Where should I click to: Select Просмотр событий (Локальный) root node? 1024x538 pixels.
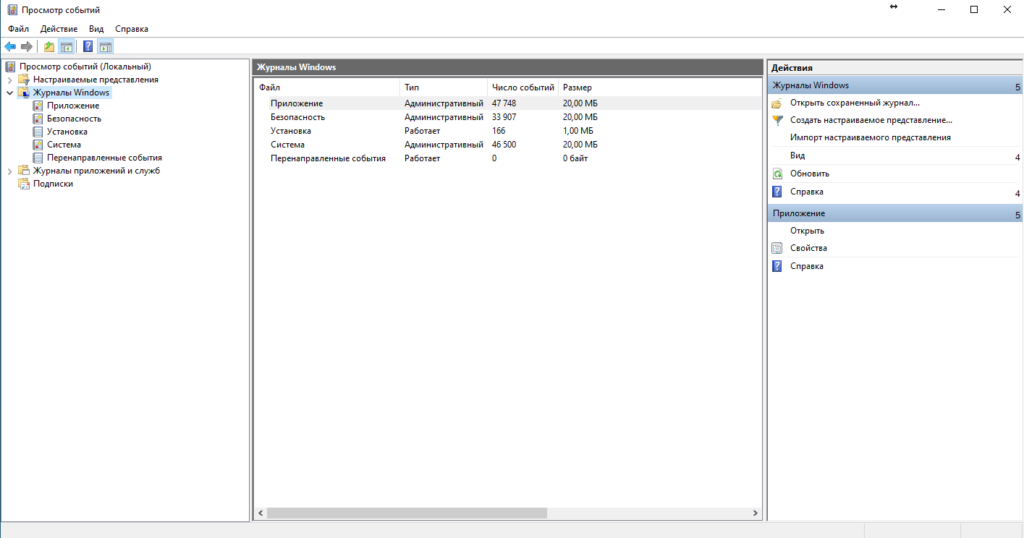tap(85, 66)
